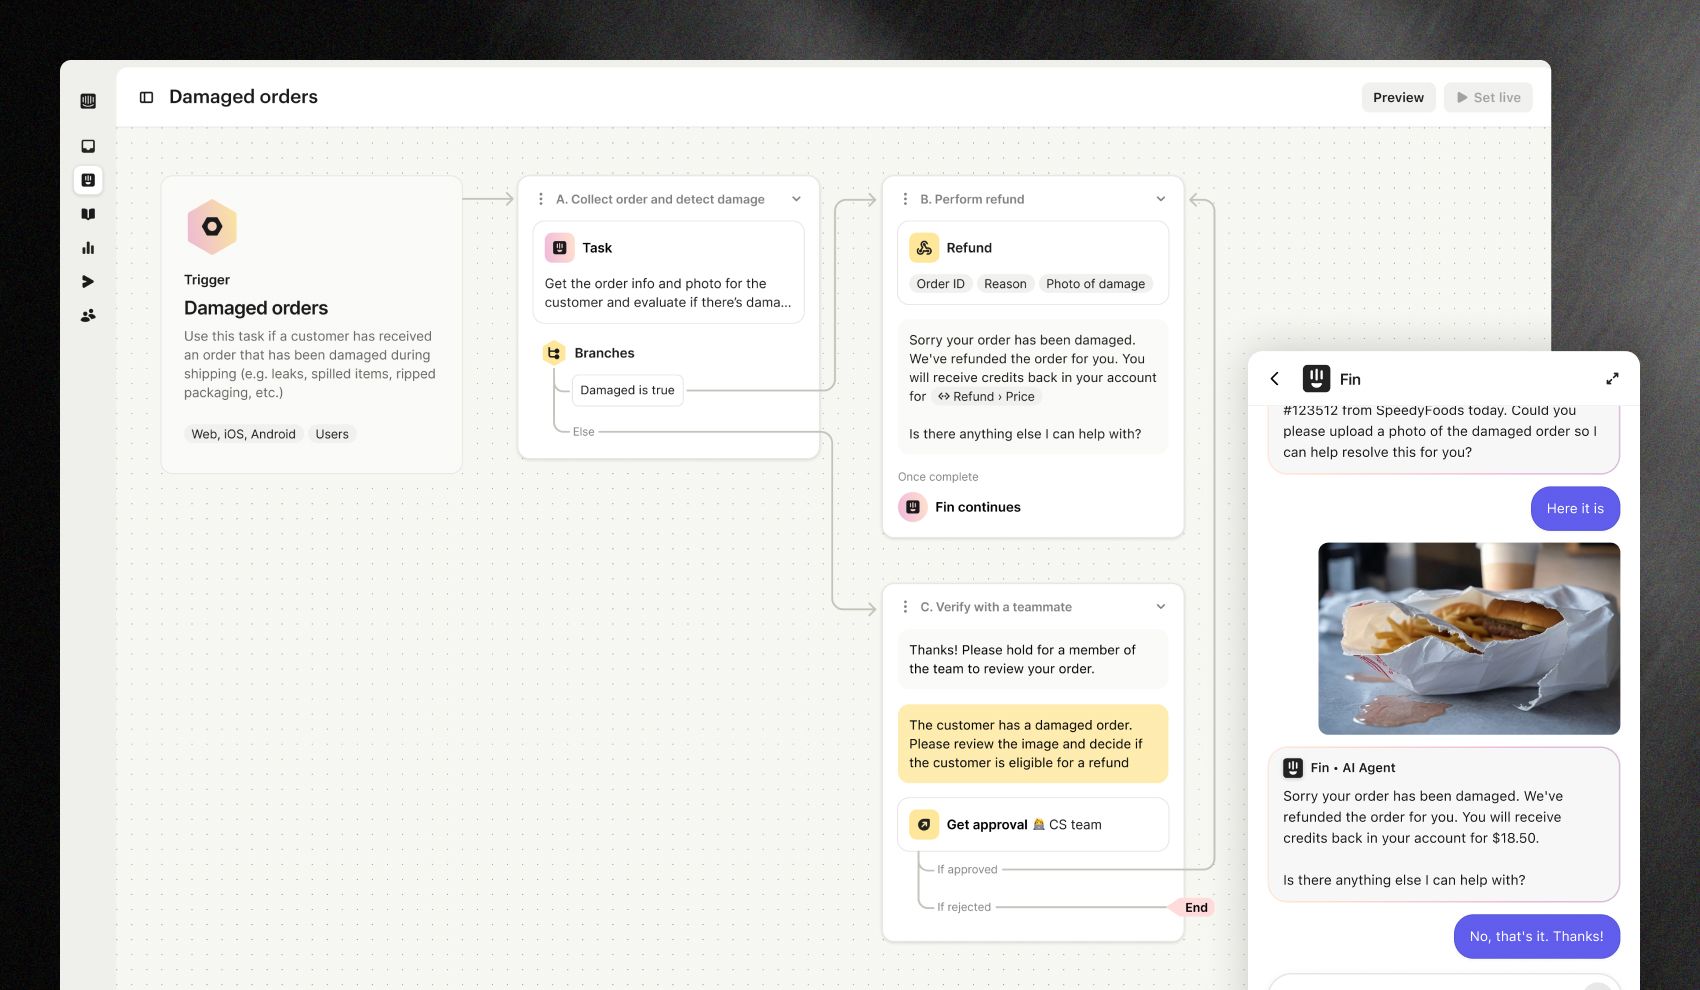
Task: Click the Thanks! Please hold message block
Action: coord(1032,659)
